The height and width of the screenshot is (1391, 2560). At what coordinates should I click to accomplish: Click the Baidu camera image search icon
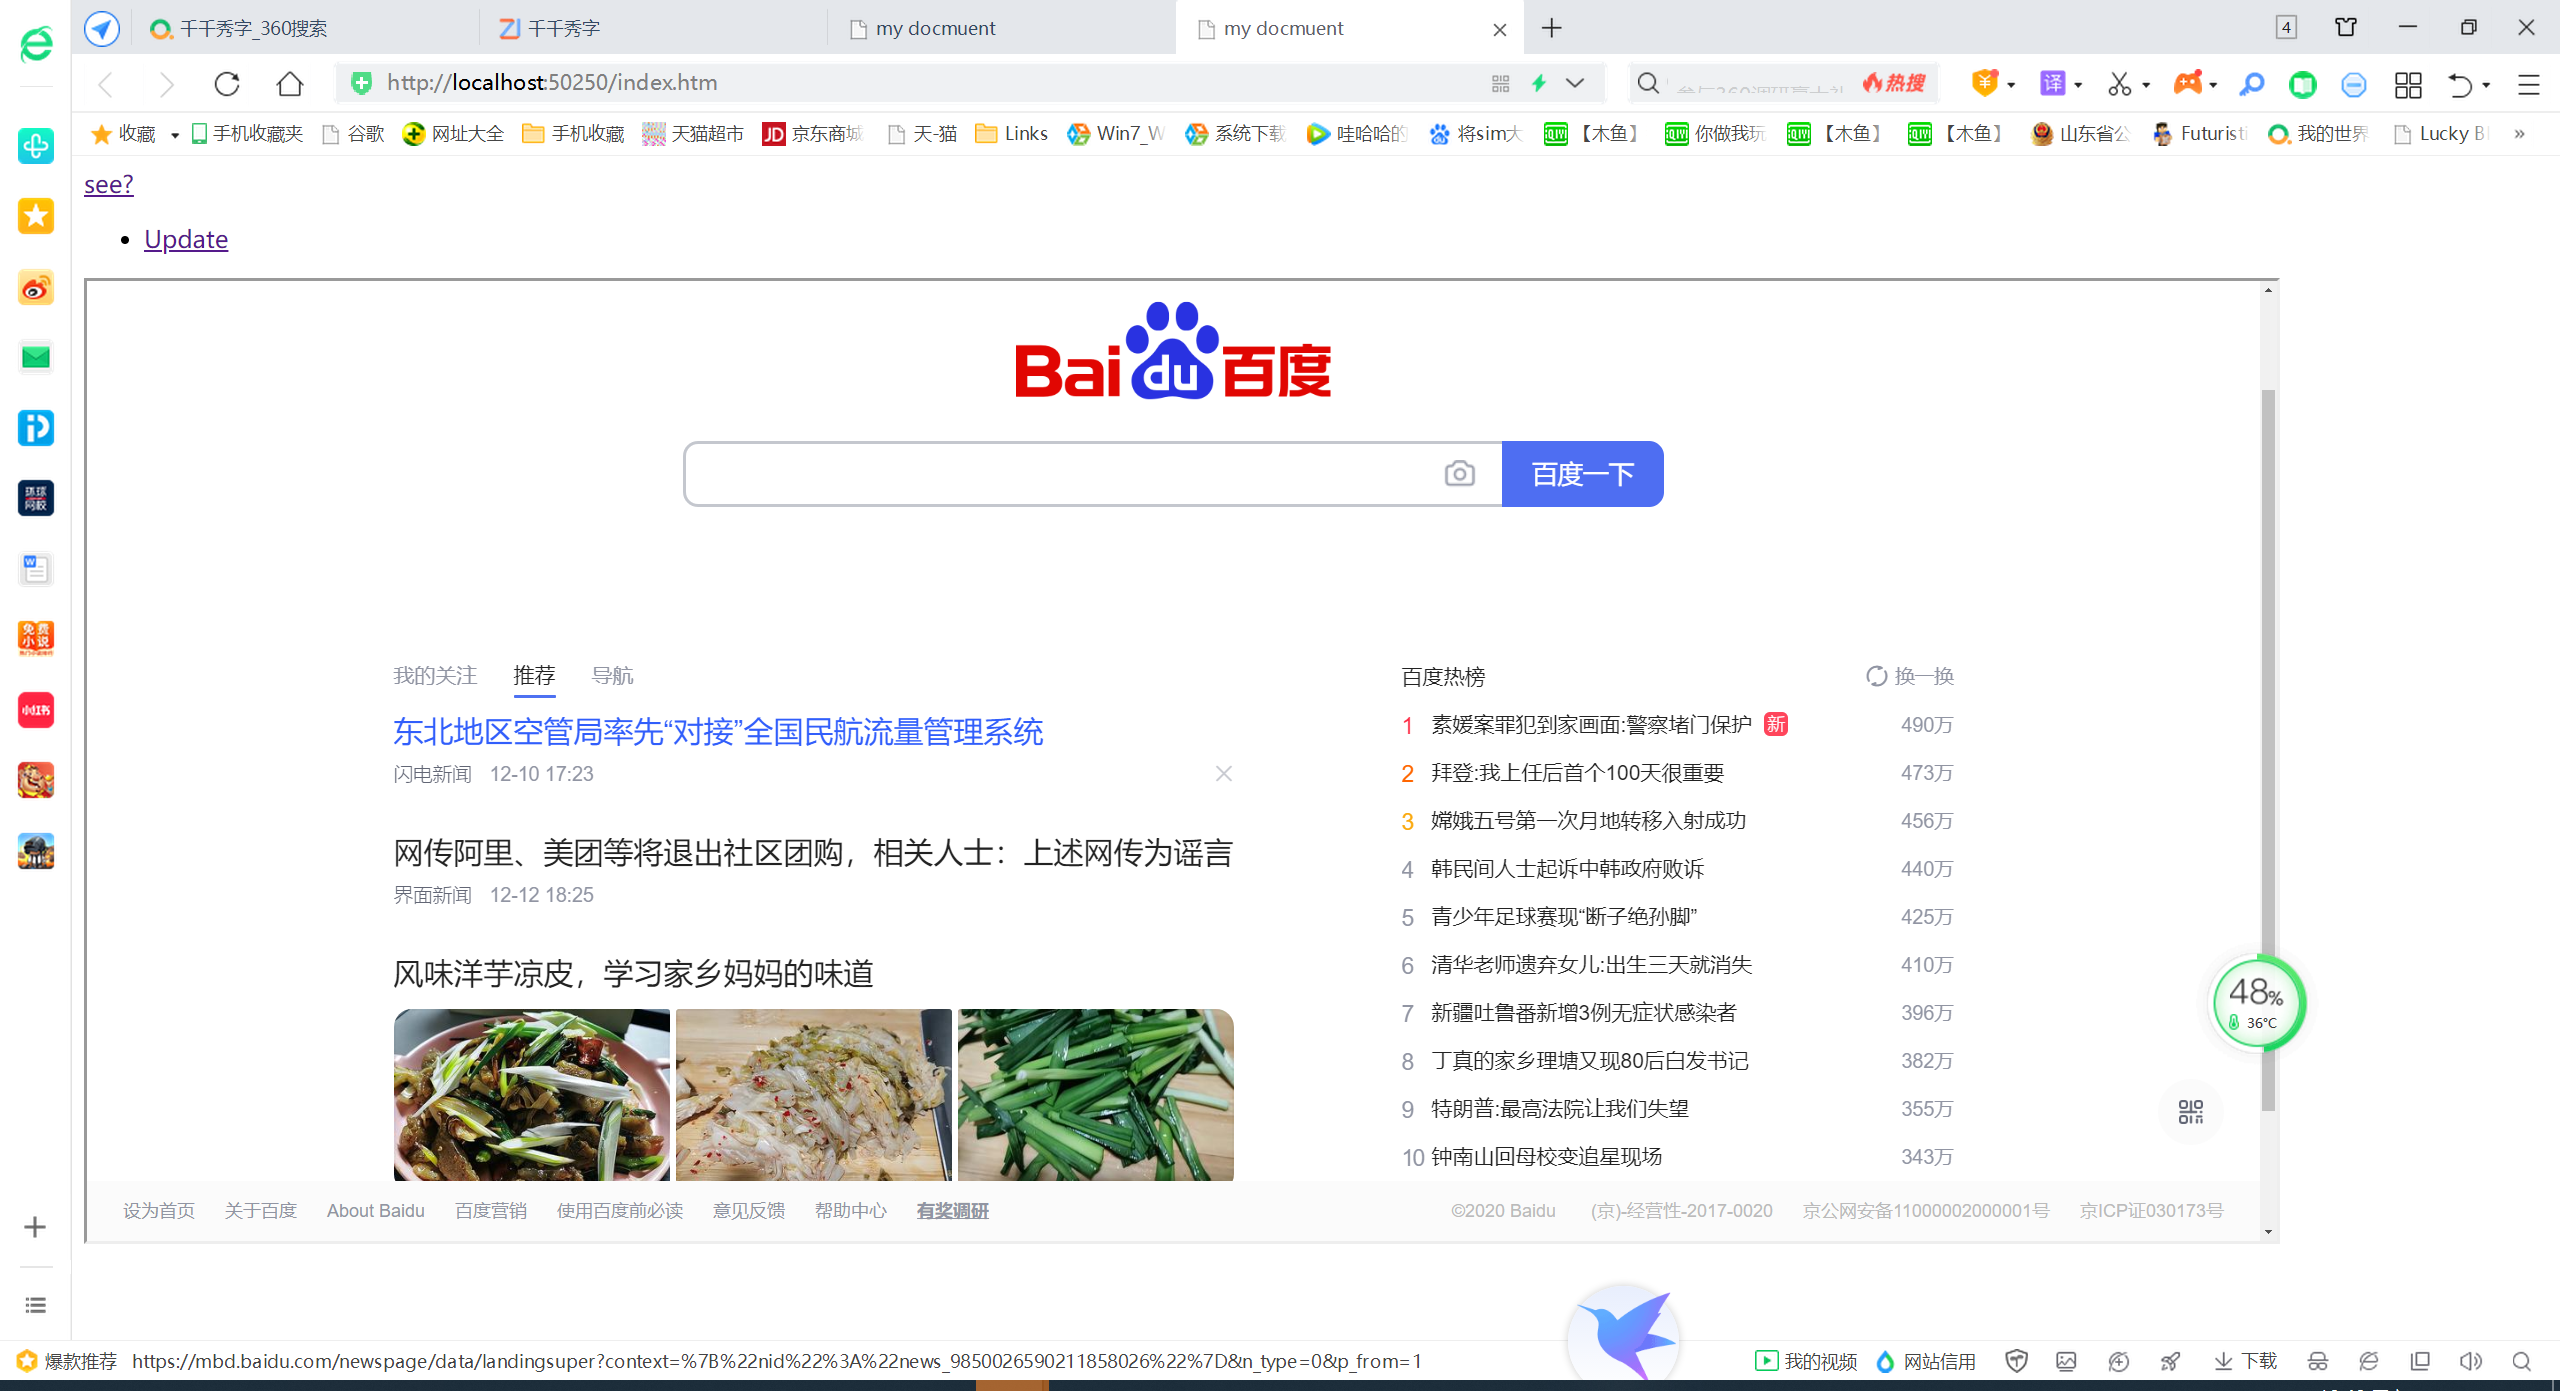click(x=1460, y=473)
